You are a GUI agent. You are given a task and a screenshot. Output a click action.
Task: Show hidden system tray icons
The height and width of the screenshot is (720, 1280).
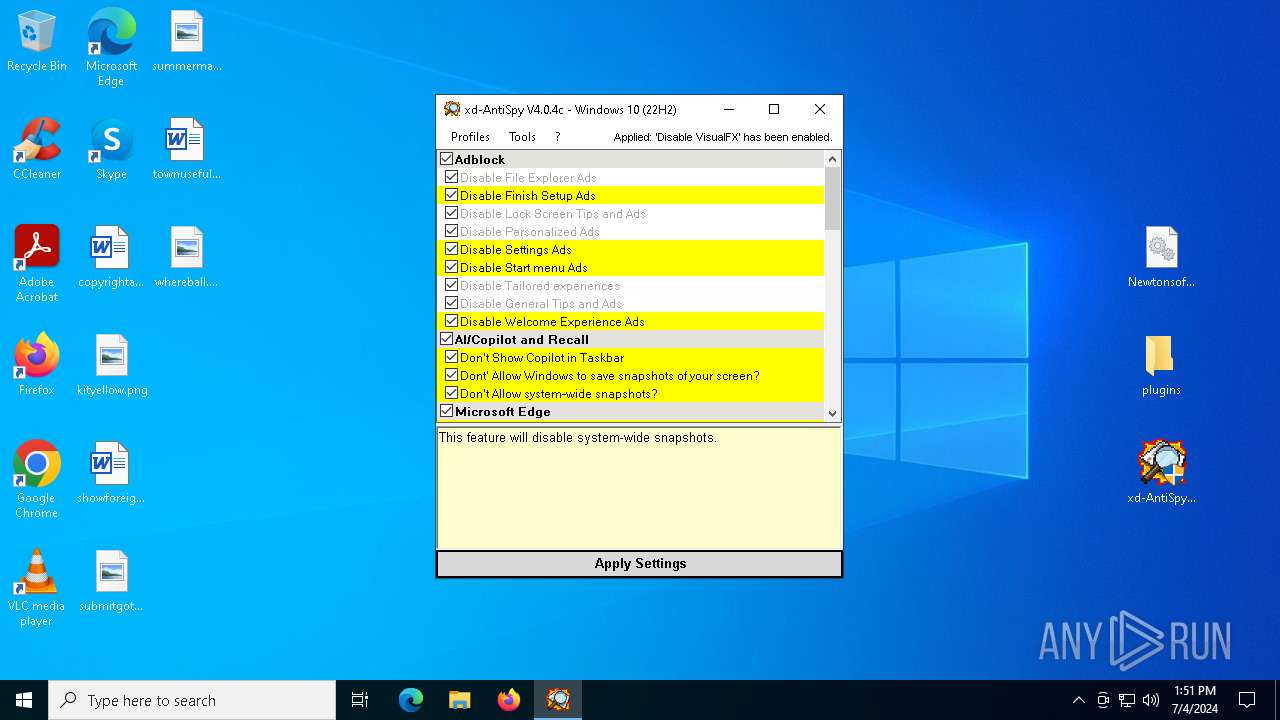[x=1078, y=700]
